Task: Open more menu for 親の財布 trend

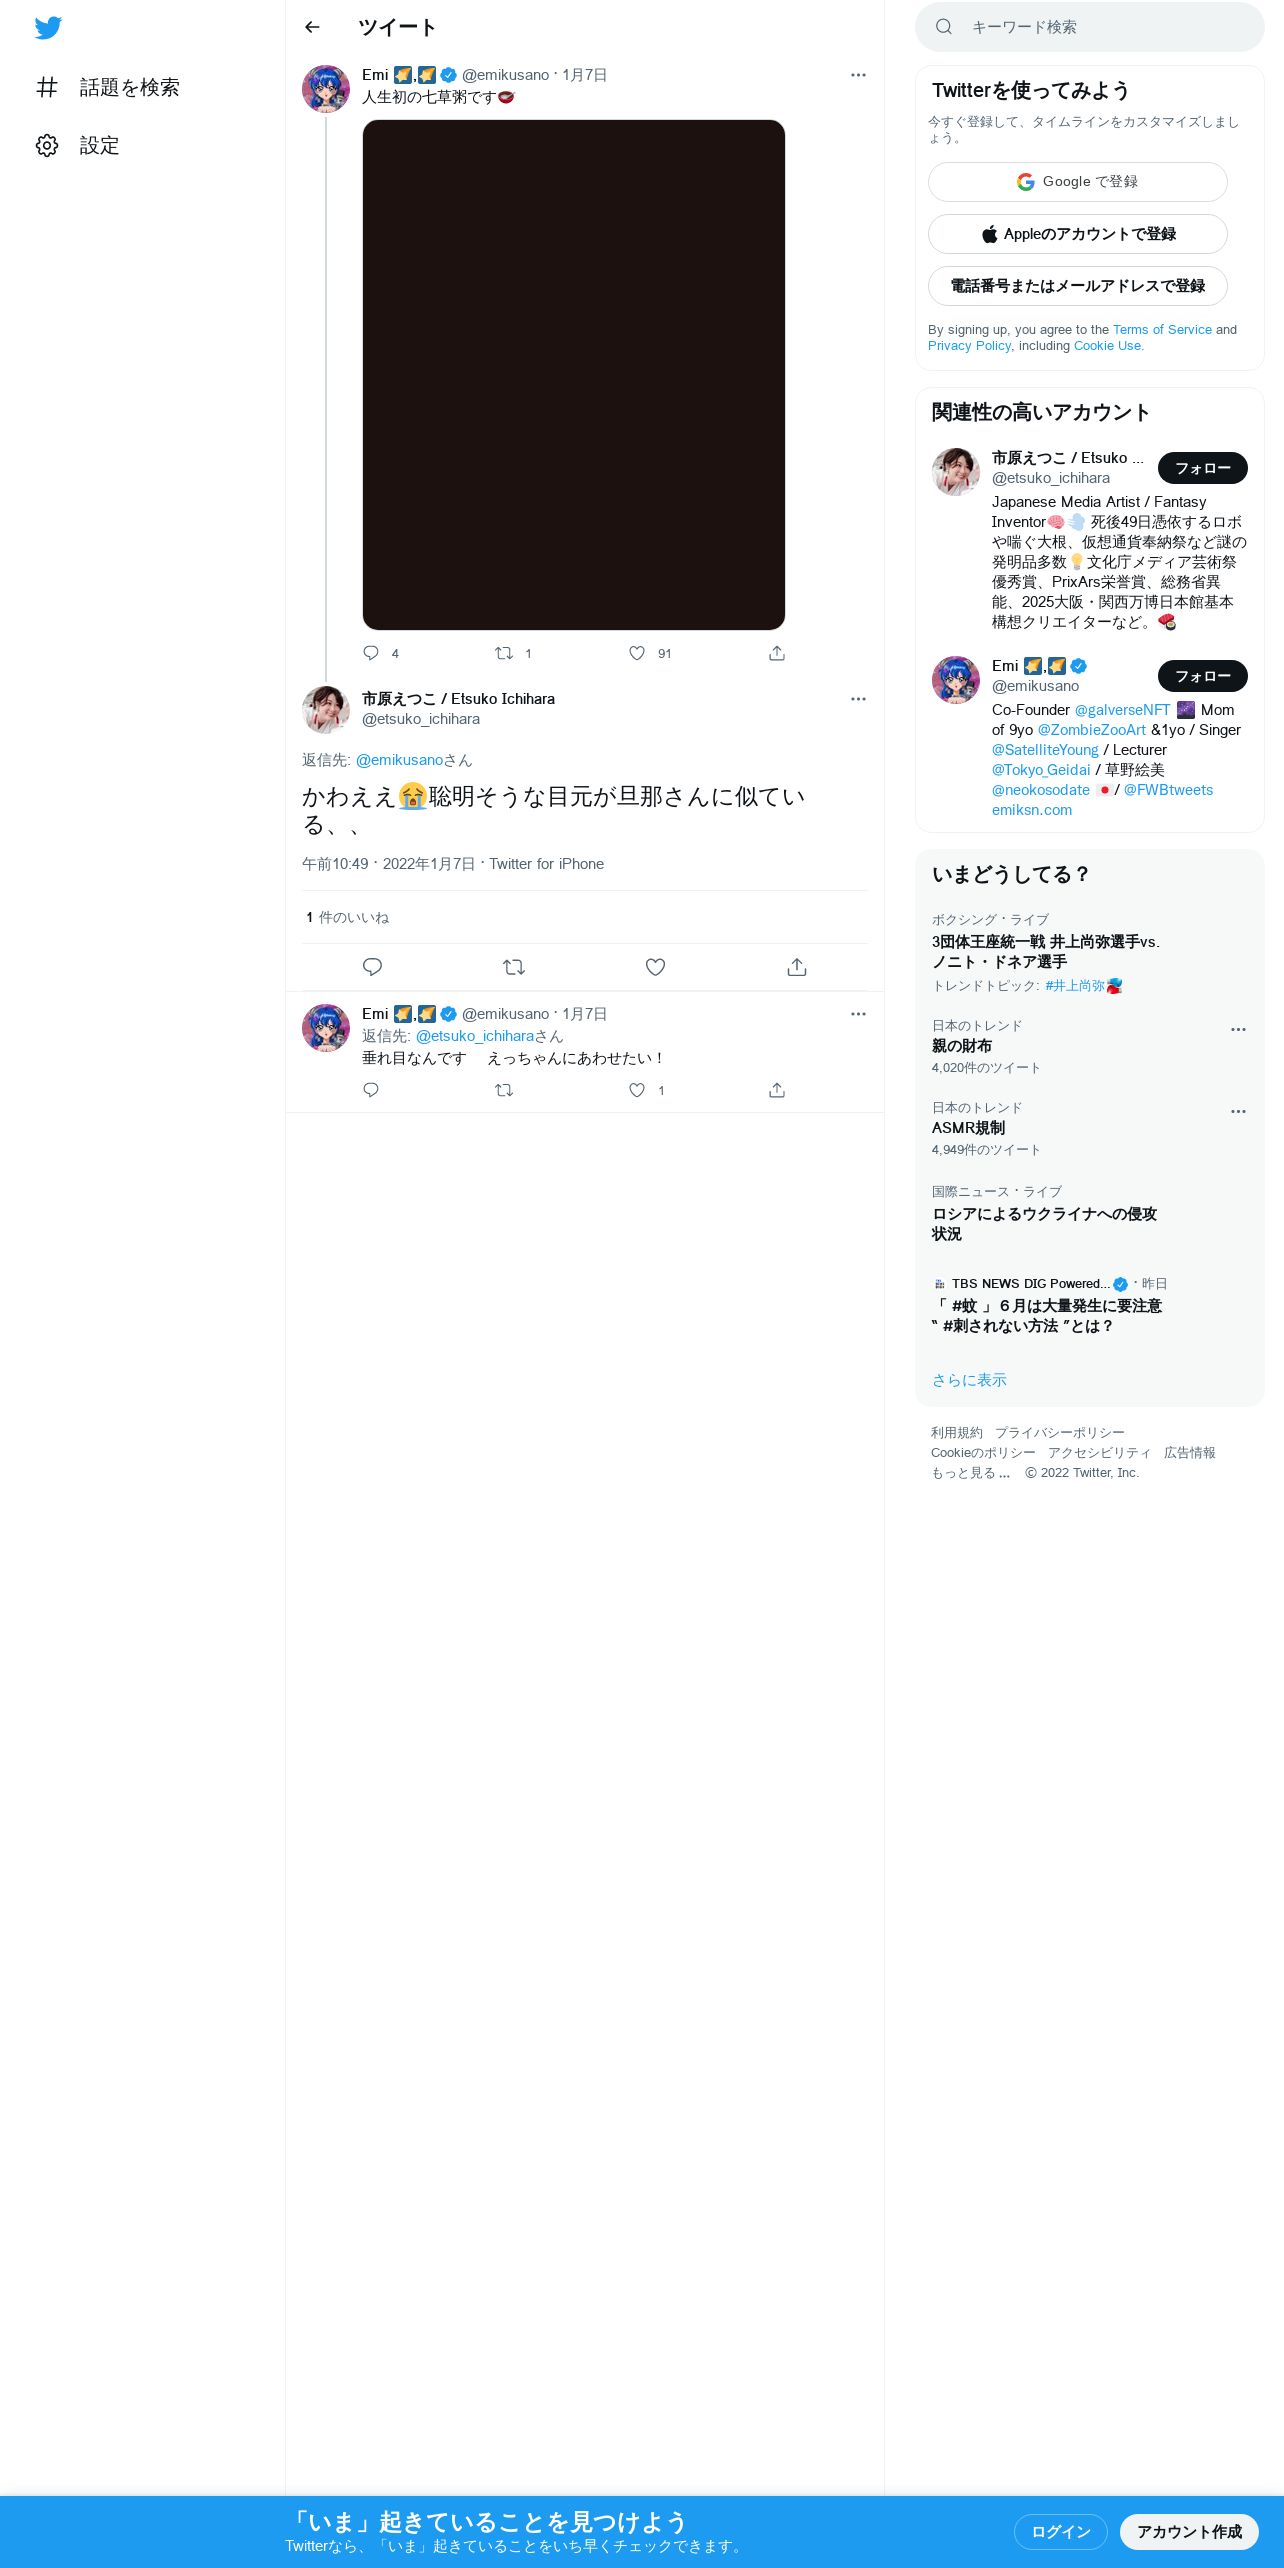Action: (1238, 1030)
